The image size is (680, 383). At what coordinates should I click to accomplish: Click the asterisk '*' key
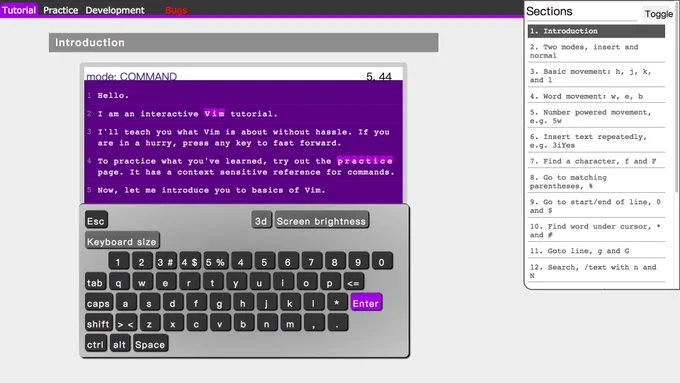337,303
